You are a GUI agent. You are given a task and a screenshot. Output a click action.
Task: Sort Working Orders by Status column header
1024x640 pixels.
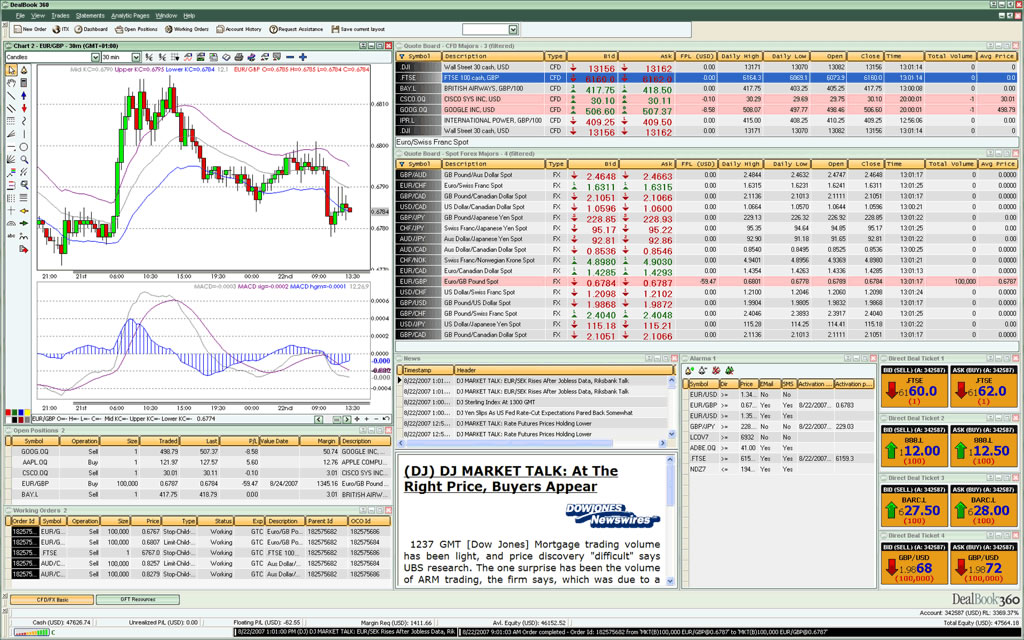click(216, 521)
